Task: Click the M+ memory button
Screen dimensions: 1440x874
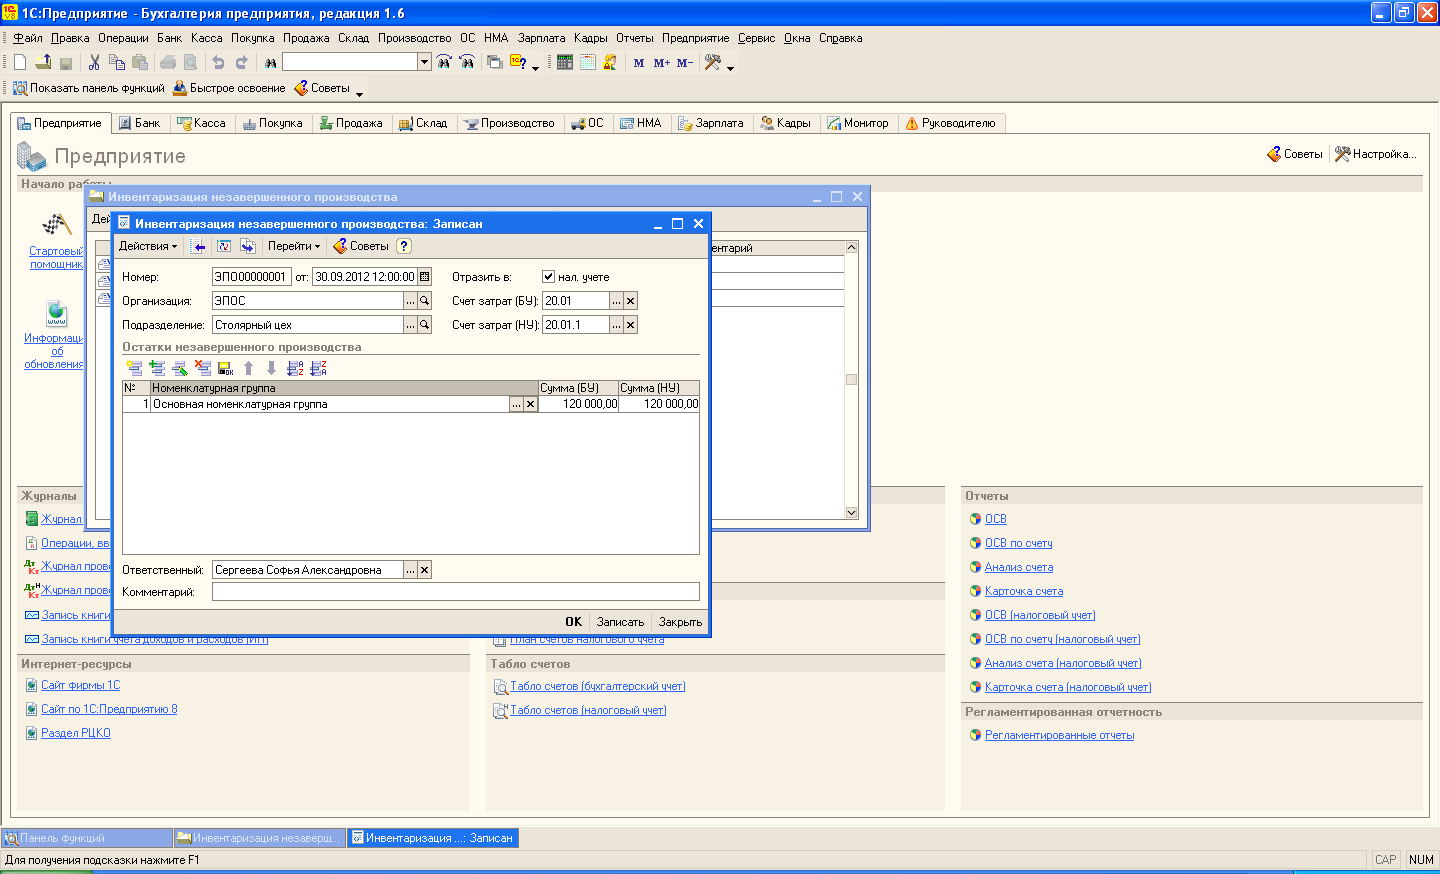Action: tap(662, 62)
